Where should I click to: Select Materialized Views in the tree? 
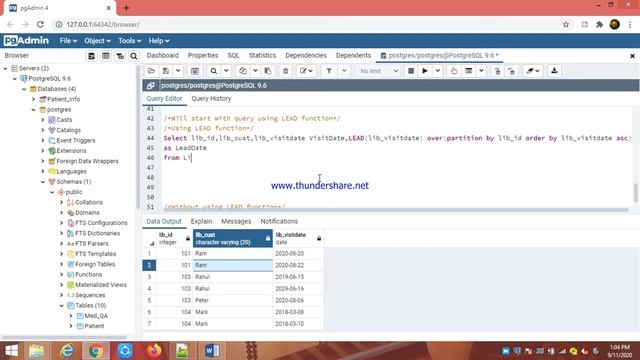point(100,285)
